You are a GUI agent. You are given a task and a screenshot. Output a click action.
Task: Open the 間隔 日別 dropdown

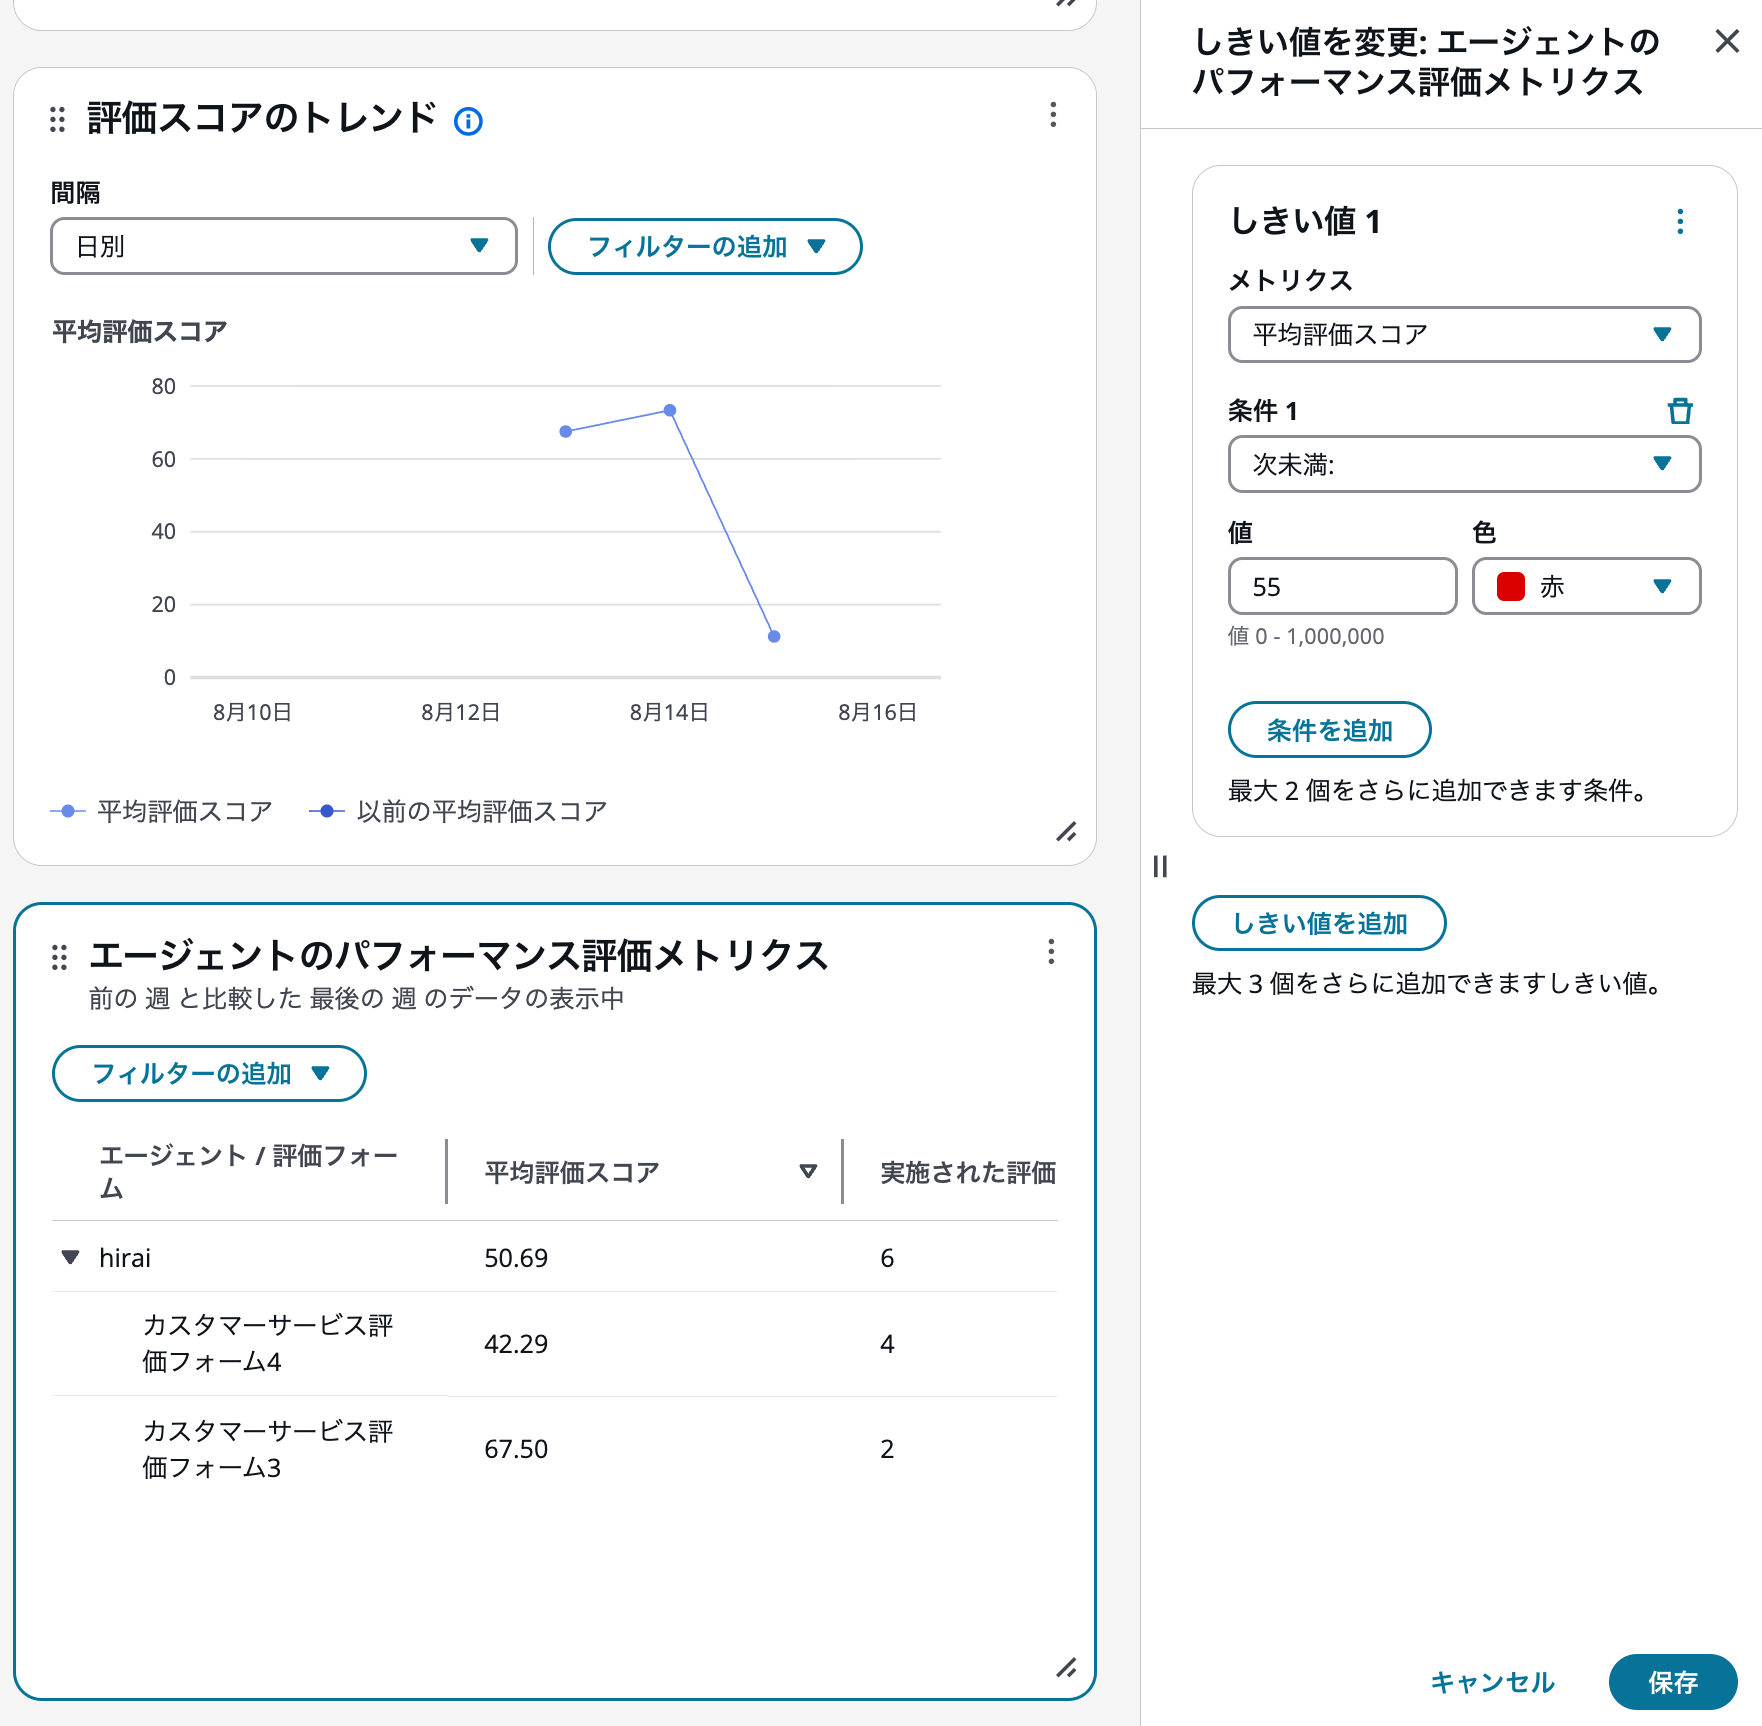284,246
